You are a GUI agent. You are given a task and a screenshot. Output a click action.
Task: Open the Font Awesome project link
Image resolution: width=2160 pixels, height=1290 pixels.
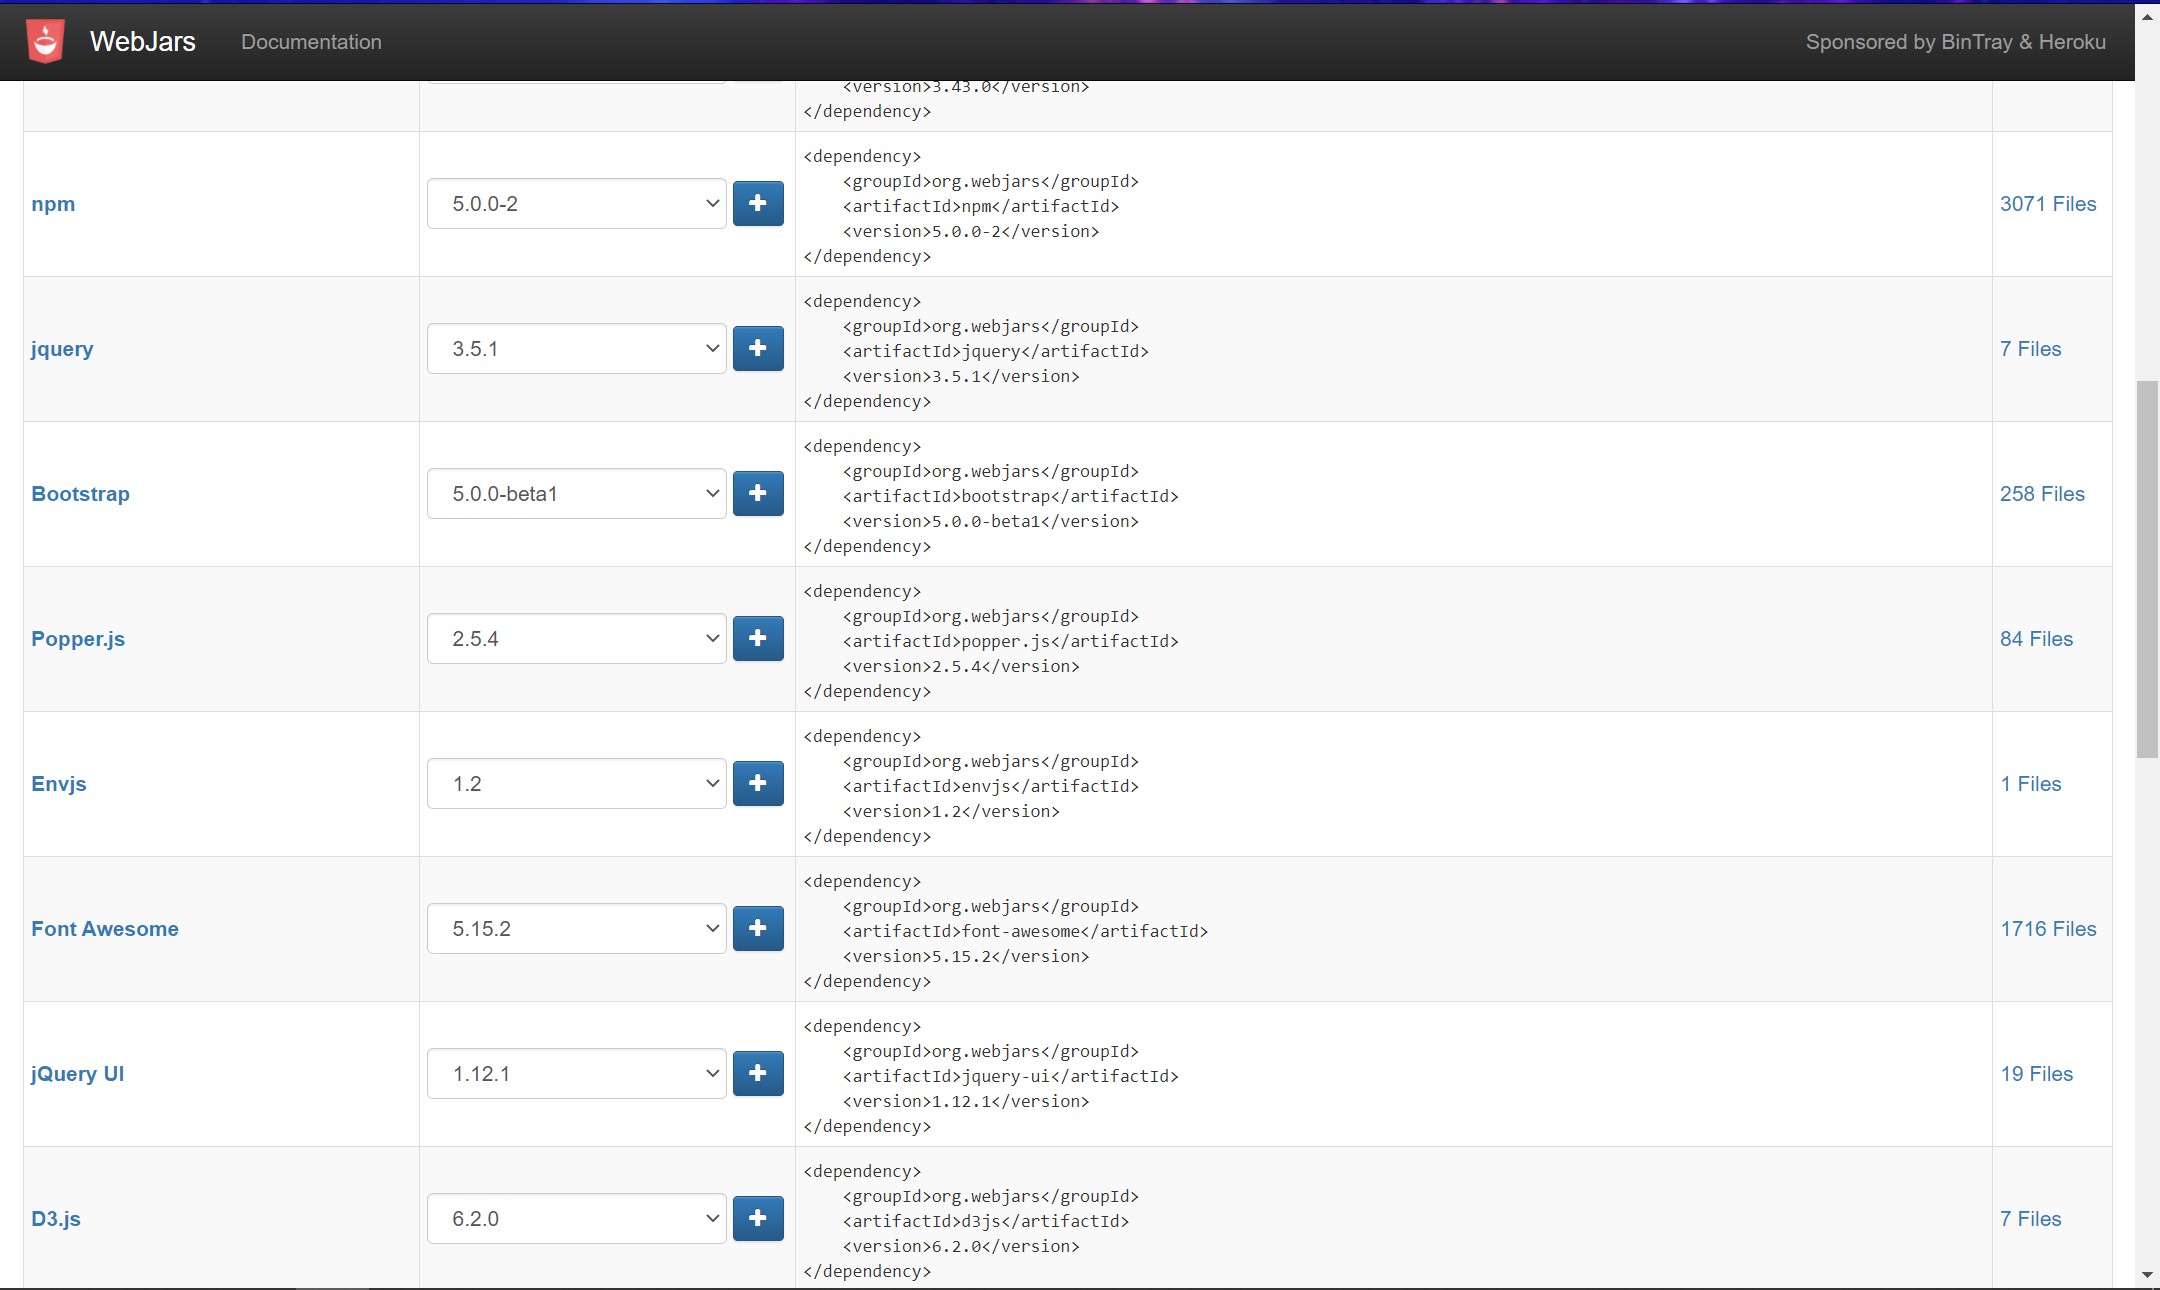pyautogui.click(x=105, y=929)
